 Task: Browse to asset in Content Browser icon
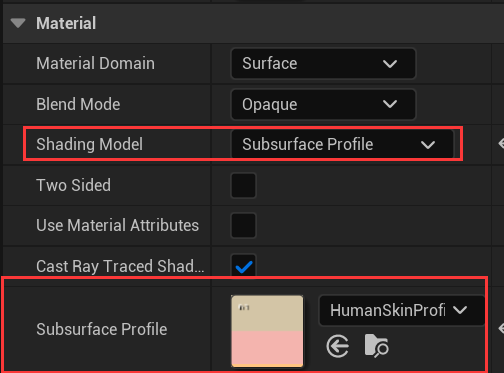click(377, 346)
